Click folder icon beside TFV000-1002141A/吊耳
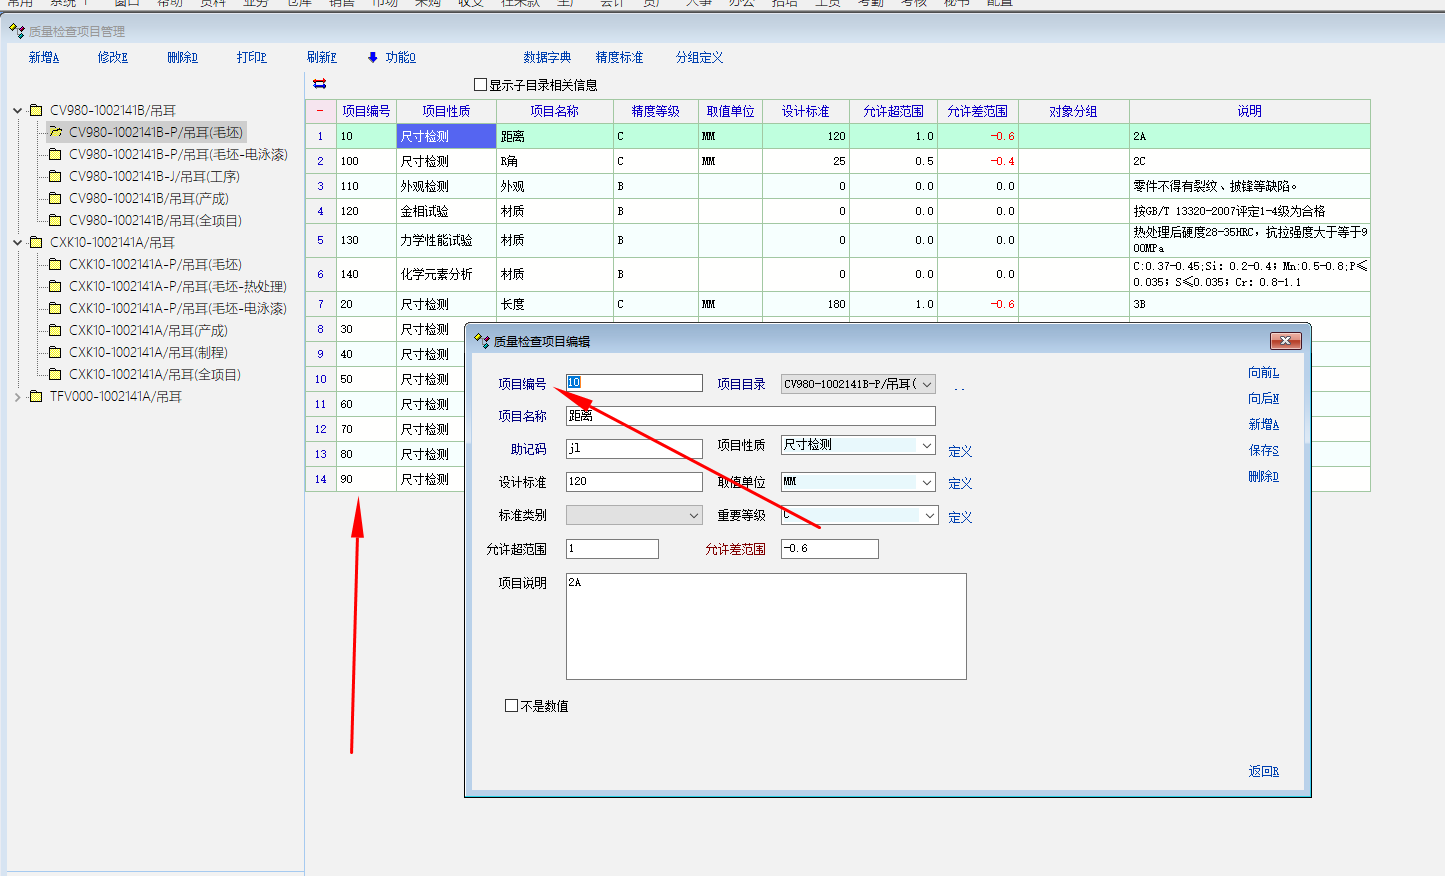1445x876 pixels. tap(37, 396)
